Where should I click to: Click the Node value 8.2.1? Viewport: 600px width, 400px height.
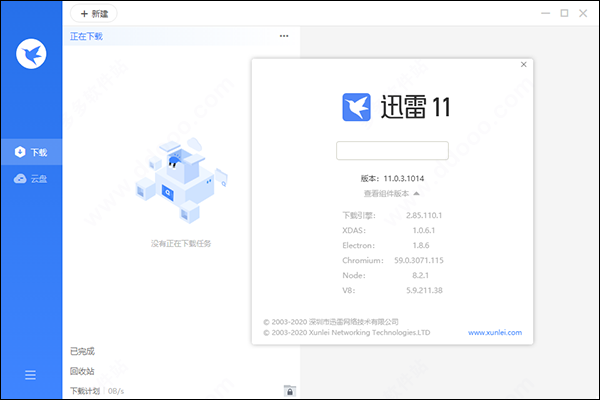[x=421, y=275]
